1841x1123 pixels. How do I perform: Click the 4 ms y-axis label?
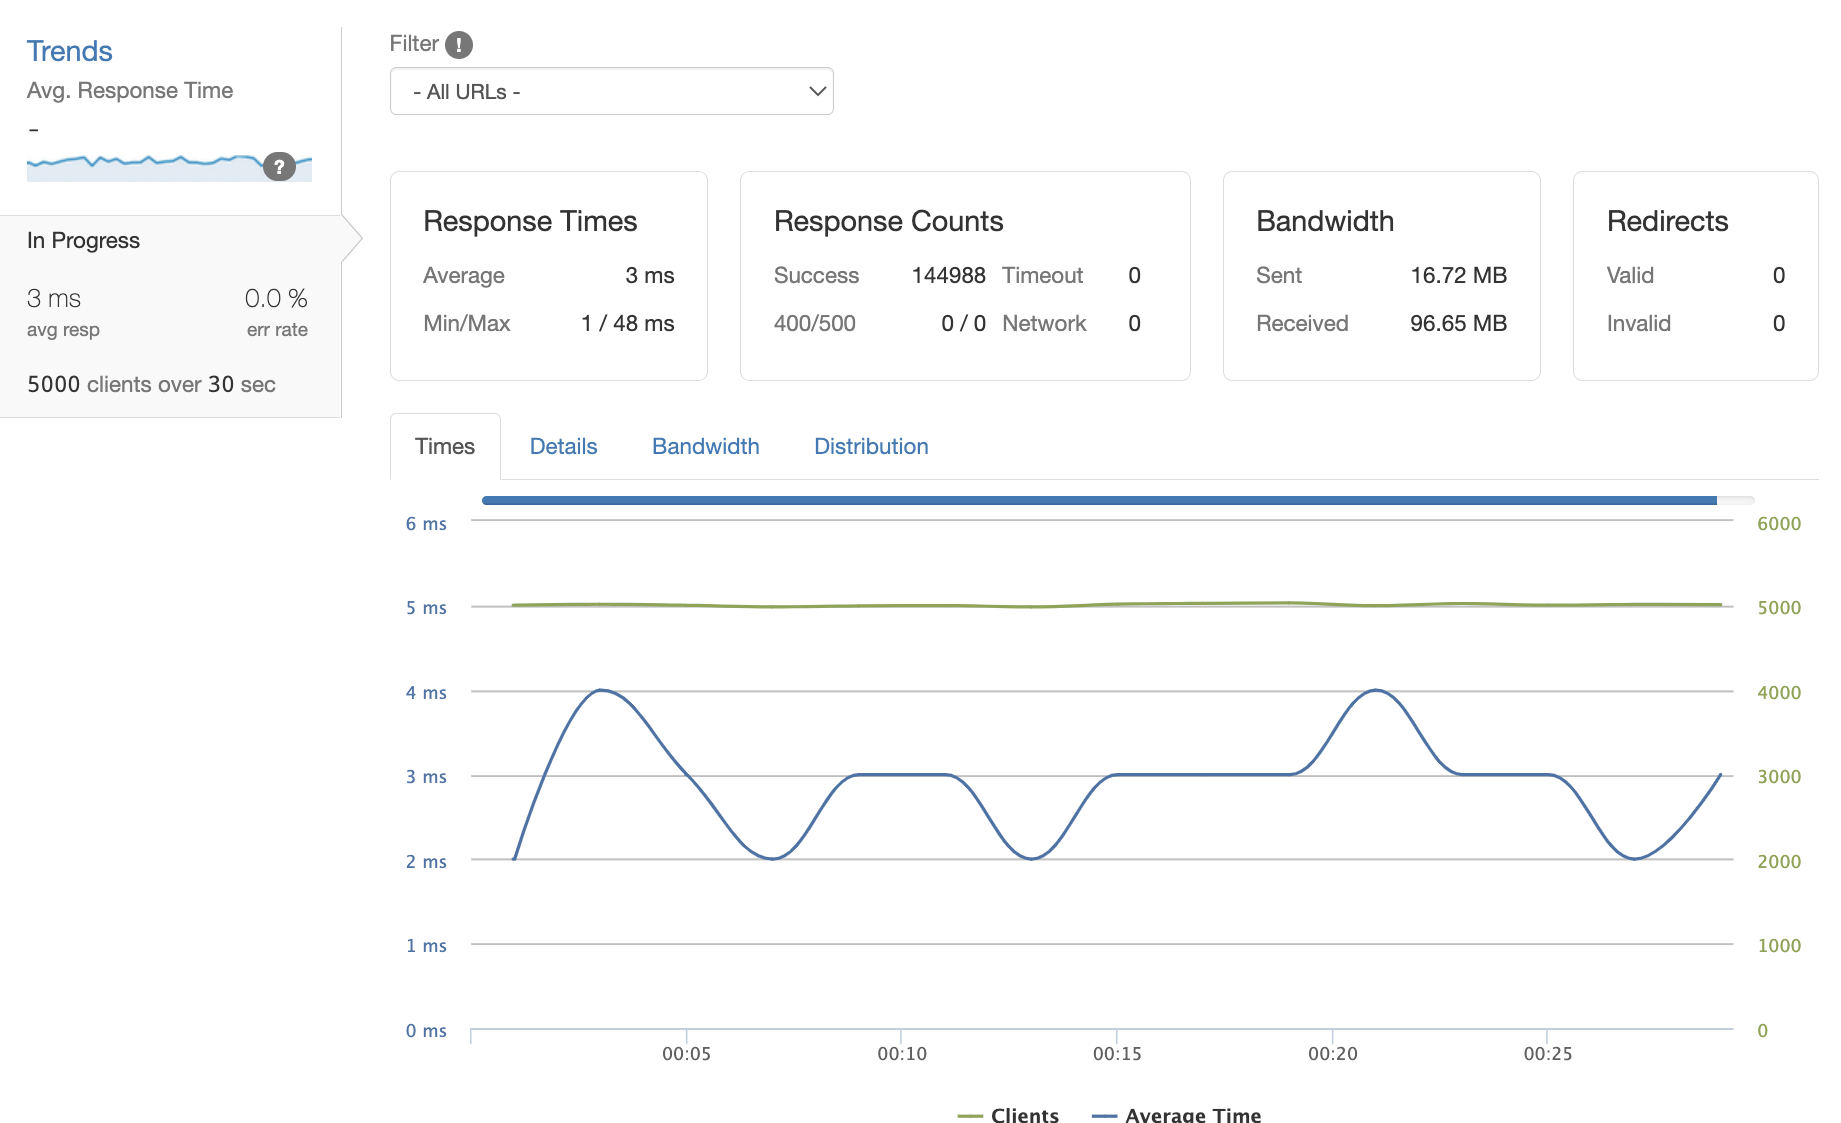426,692
